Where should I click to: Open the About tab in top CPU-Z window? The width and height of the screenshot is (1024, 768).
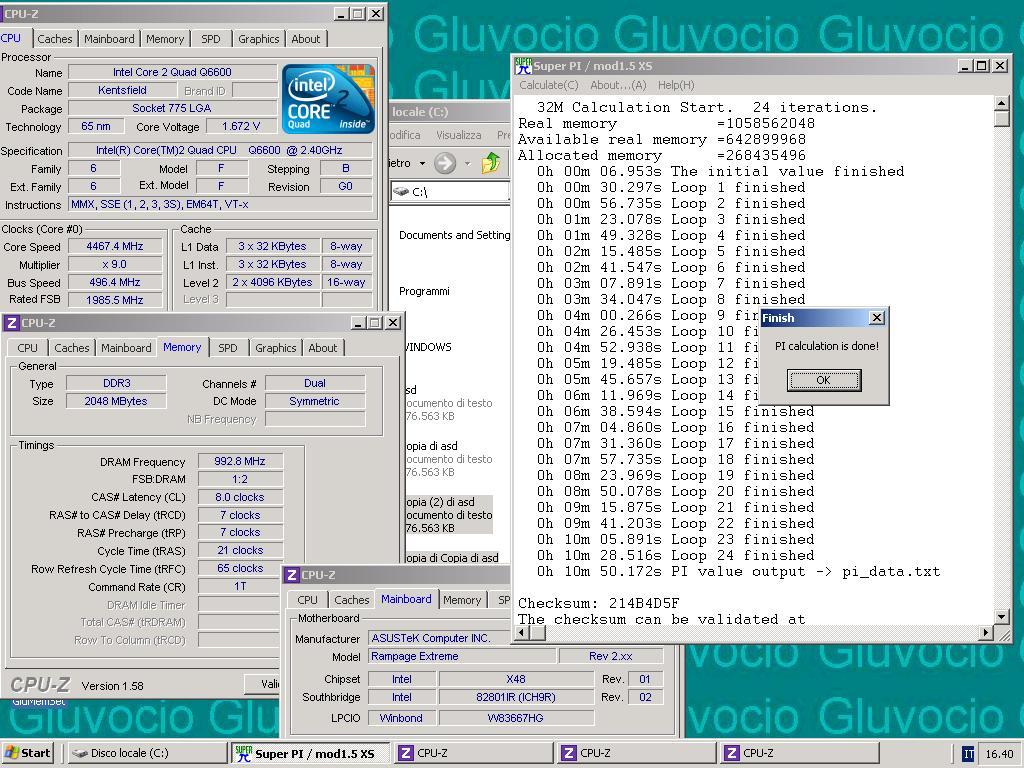click(306, 39)
